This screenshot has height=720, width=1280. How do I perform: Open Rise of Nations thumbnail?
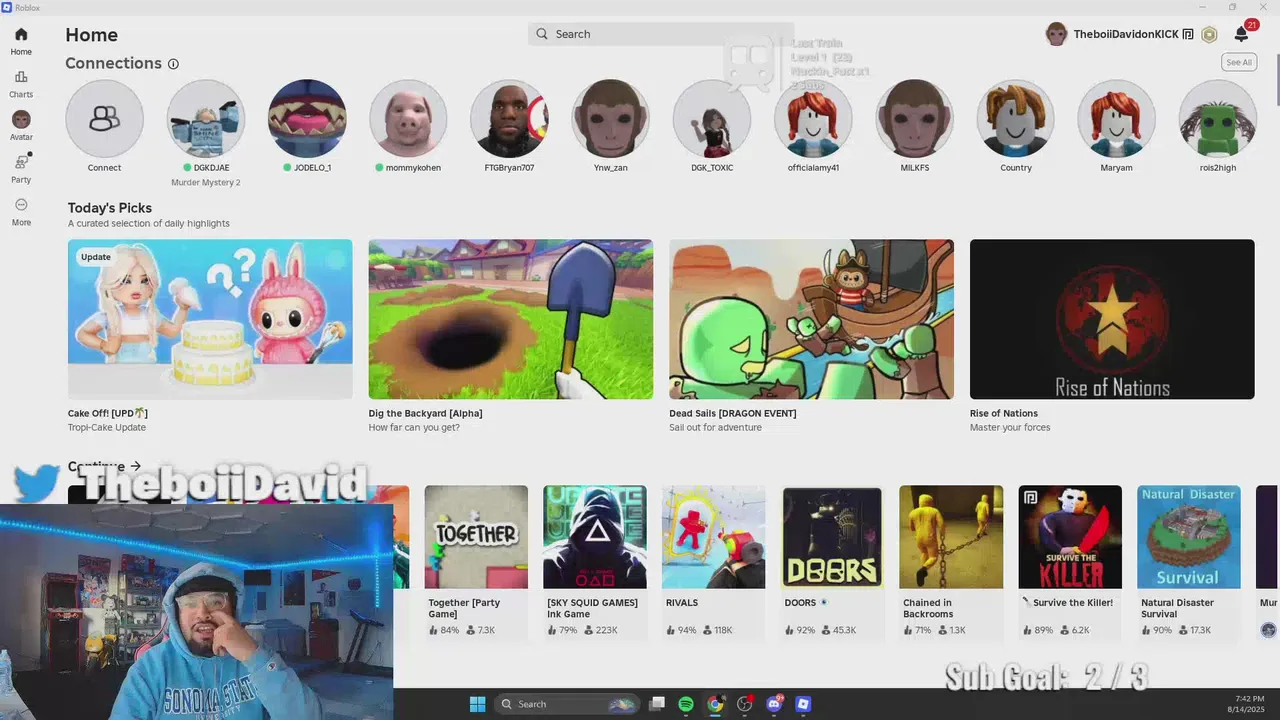[x=1112, y=319]
